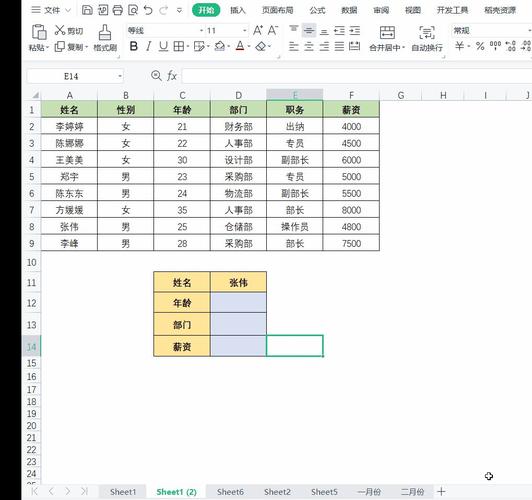
Task: Switch to Sheet6 worksheet
Action: pos(230,492)
